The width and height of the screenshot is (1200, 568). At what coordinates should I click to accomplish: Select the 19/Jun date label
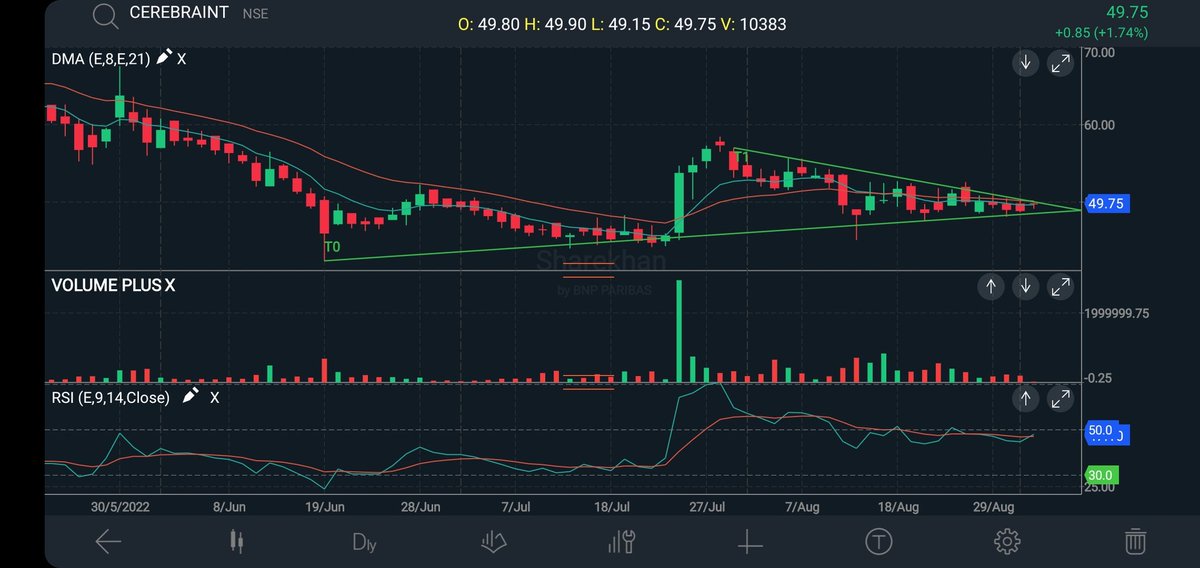[x=324, y=507]
